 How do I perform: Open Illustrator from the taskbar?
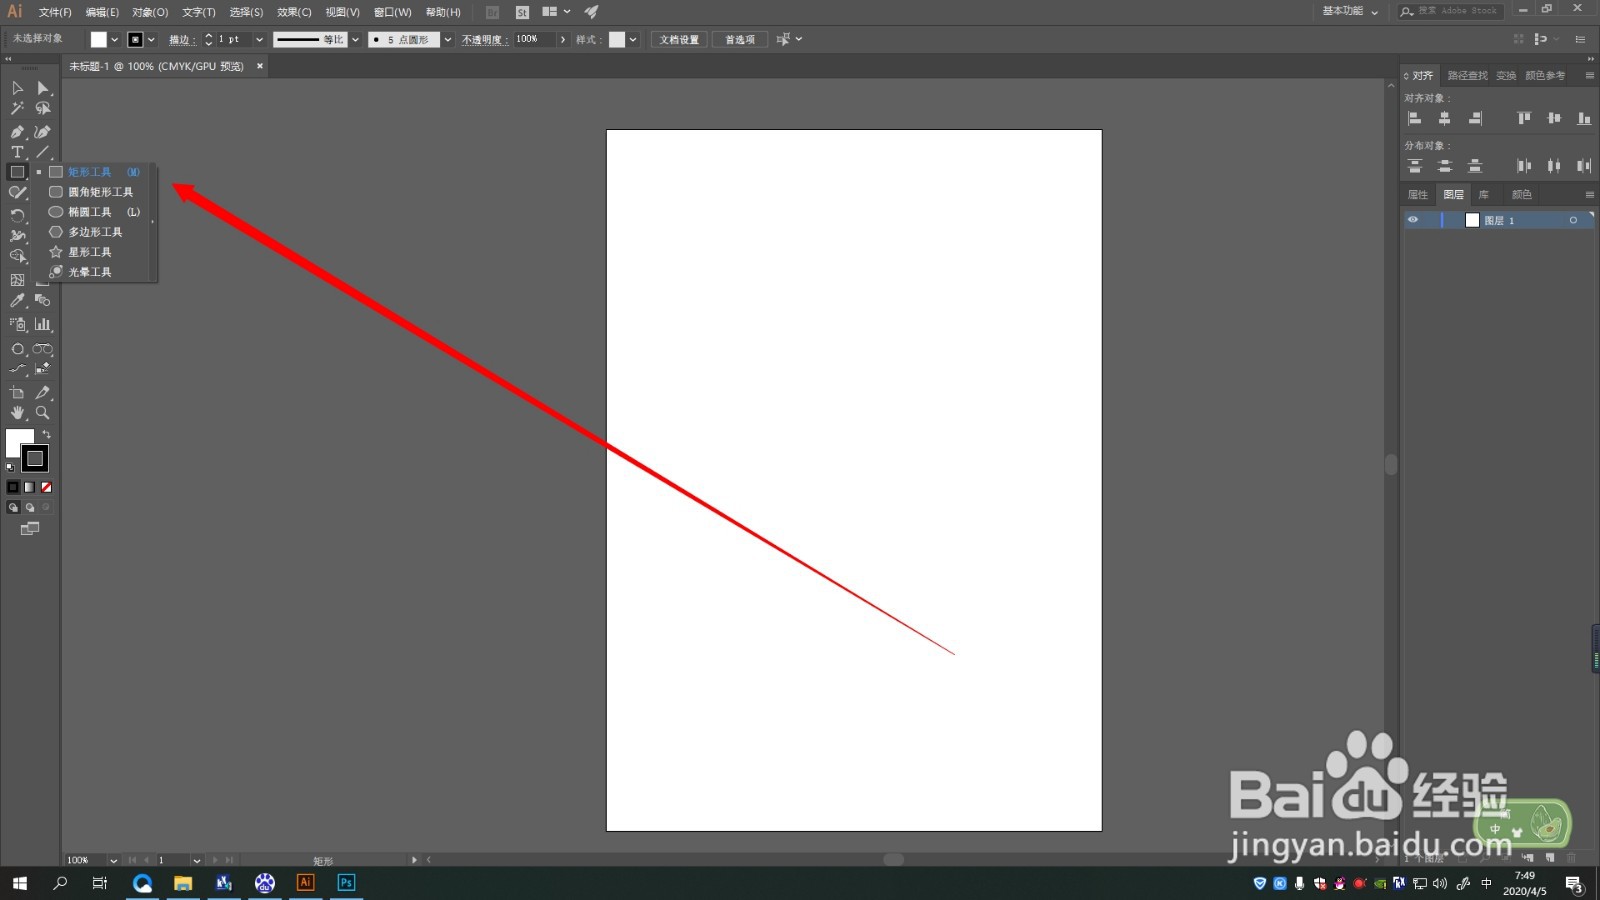click(x=305, y=882)
